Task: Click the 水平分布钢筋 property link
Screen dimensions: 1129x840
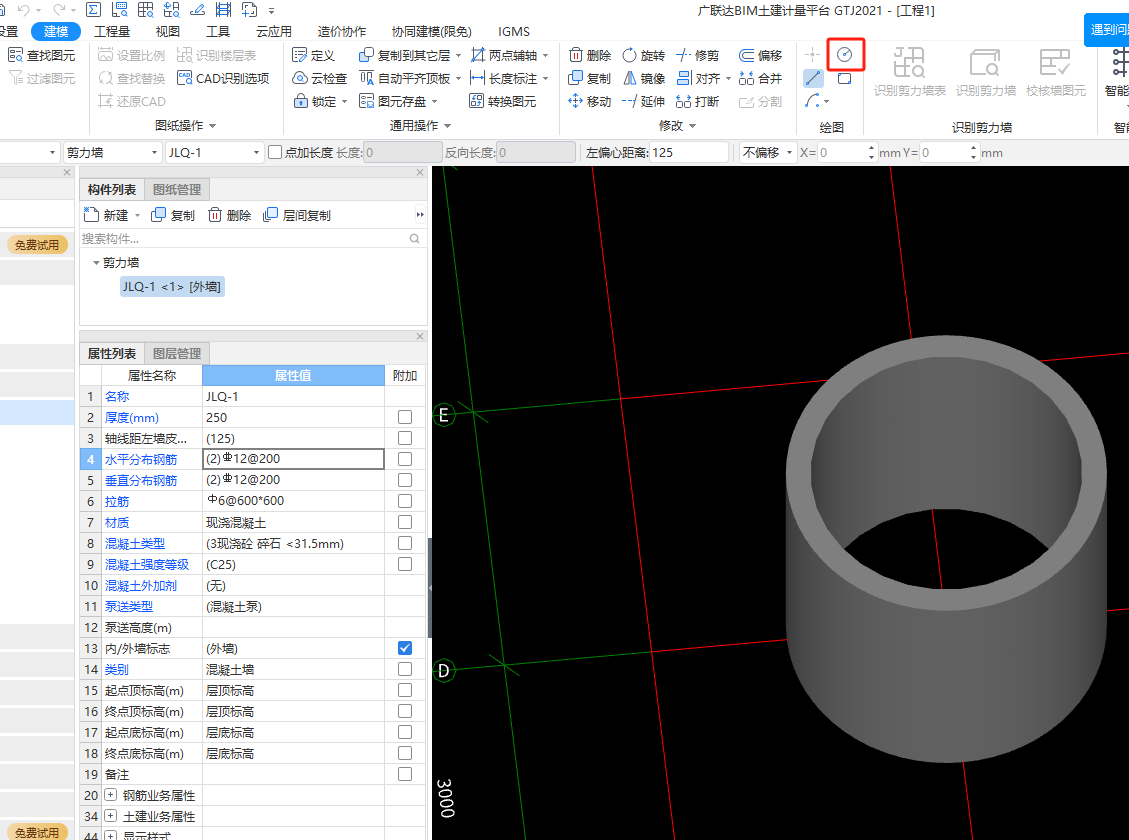Action: pos(140,459)
